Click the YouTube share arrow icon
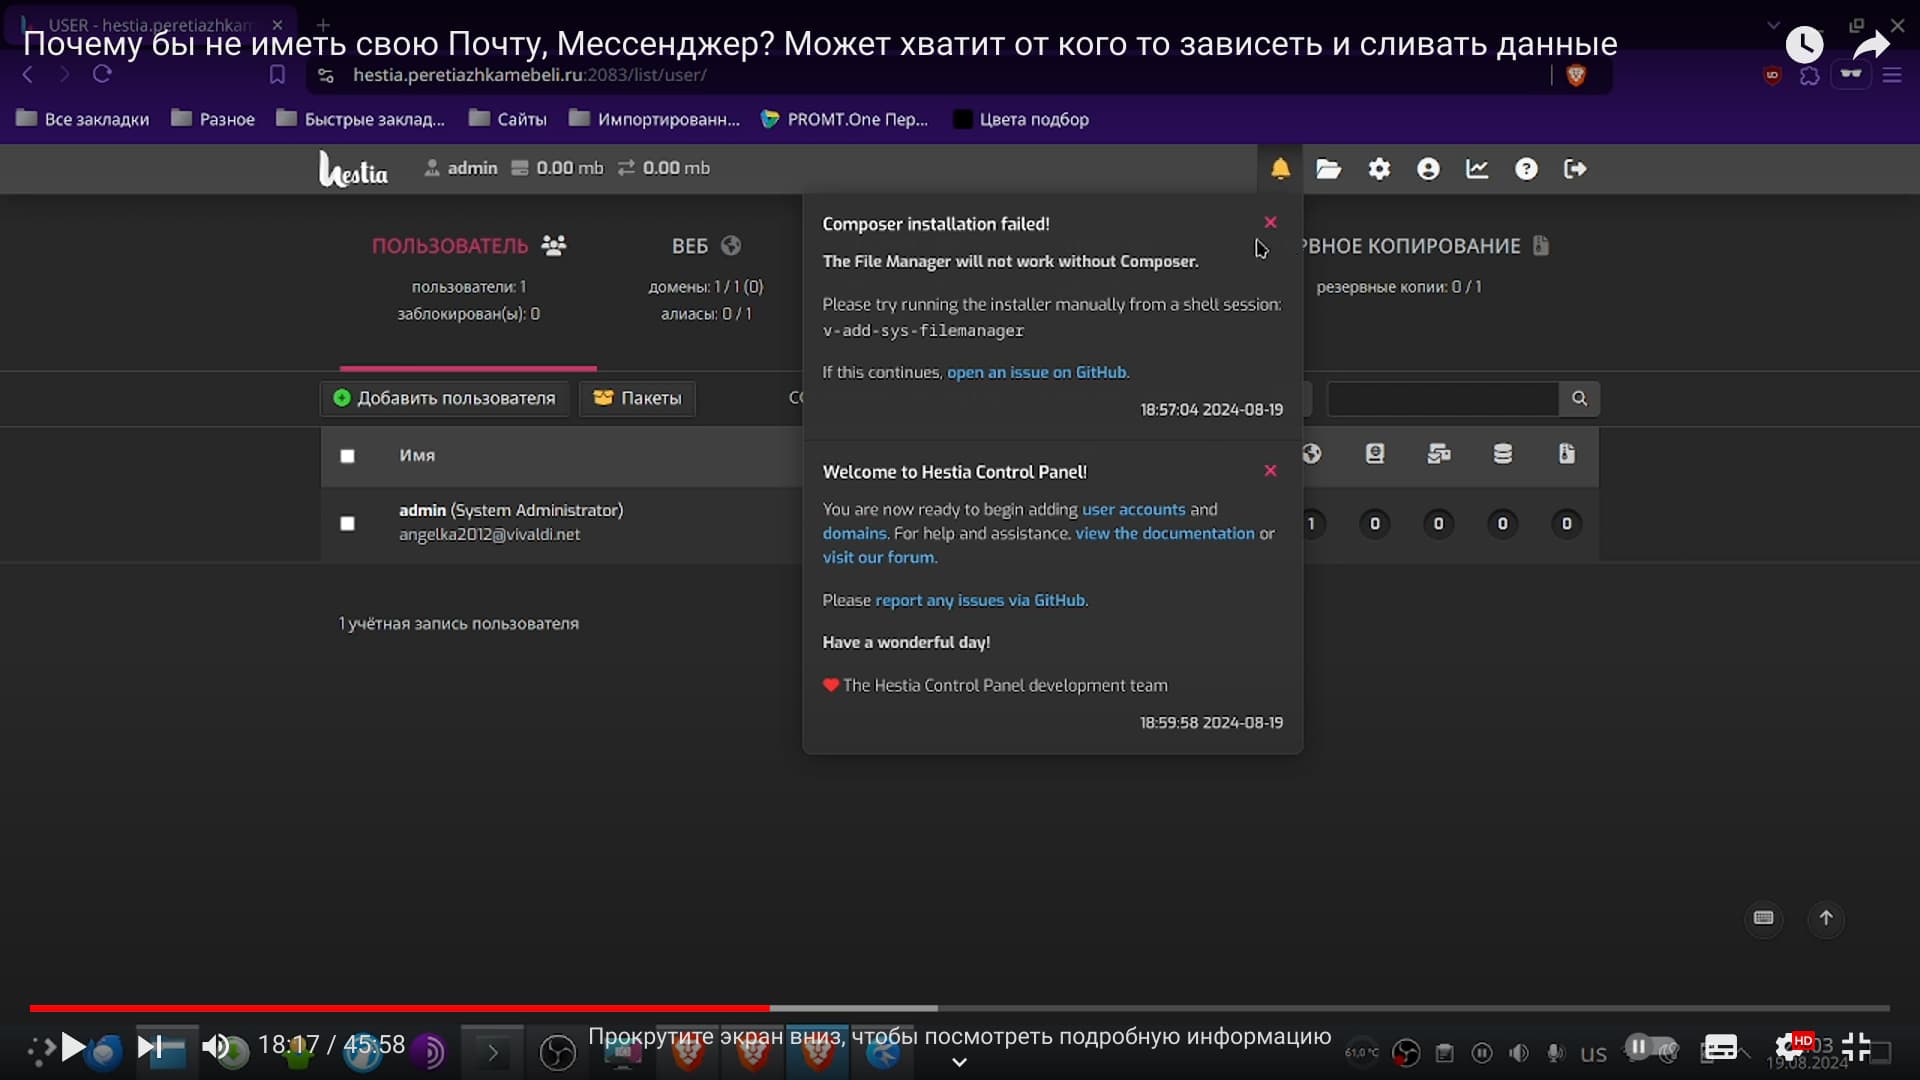The image size is (1920, 1080). [1871, 44]
